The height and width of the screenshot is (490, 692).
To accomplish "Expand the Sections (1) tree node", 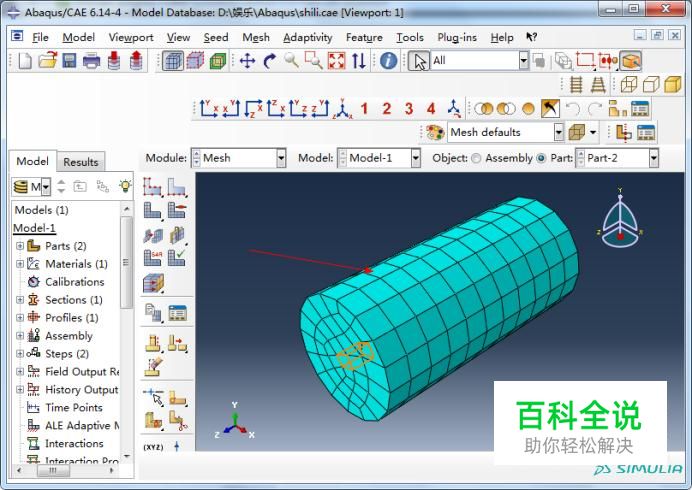I will 20,300.
